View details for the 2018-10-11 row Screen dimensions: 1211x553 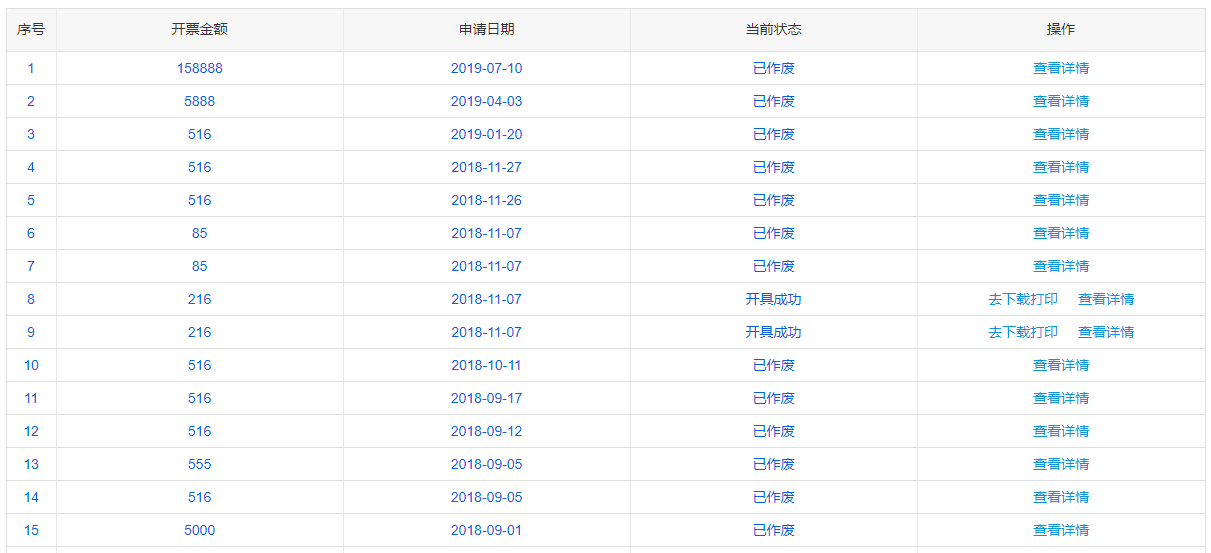point(1061,365)
